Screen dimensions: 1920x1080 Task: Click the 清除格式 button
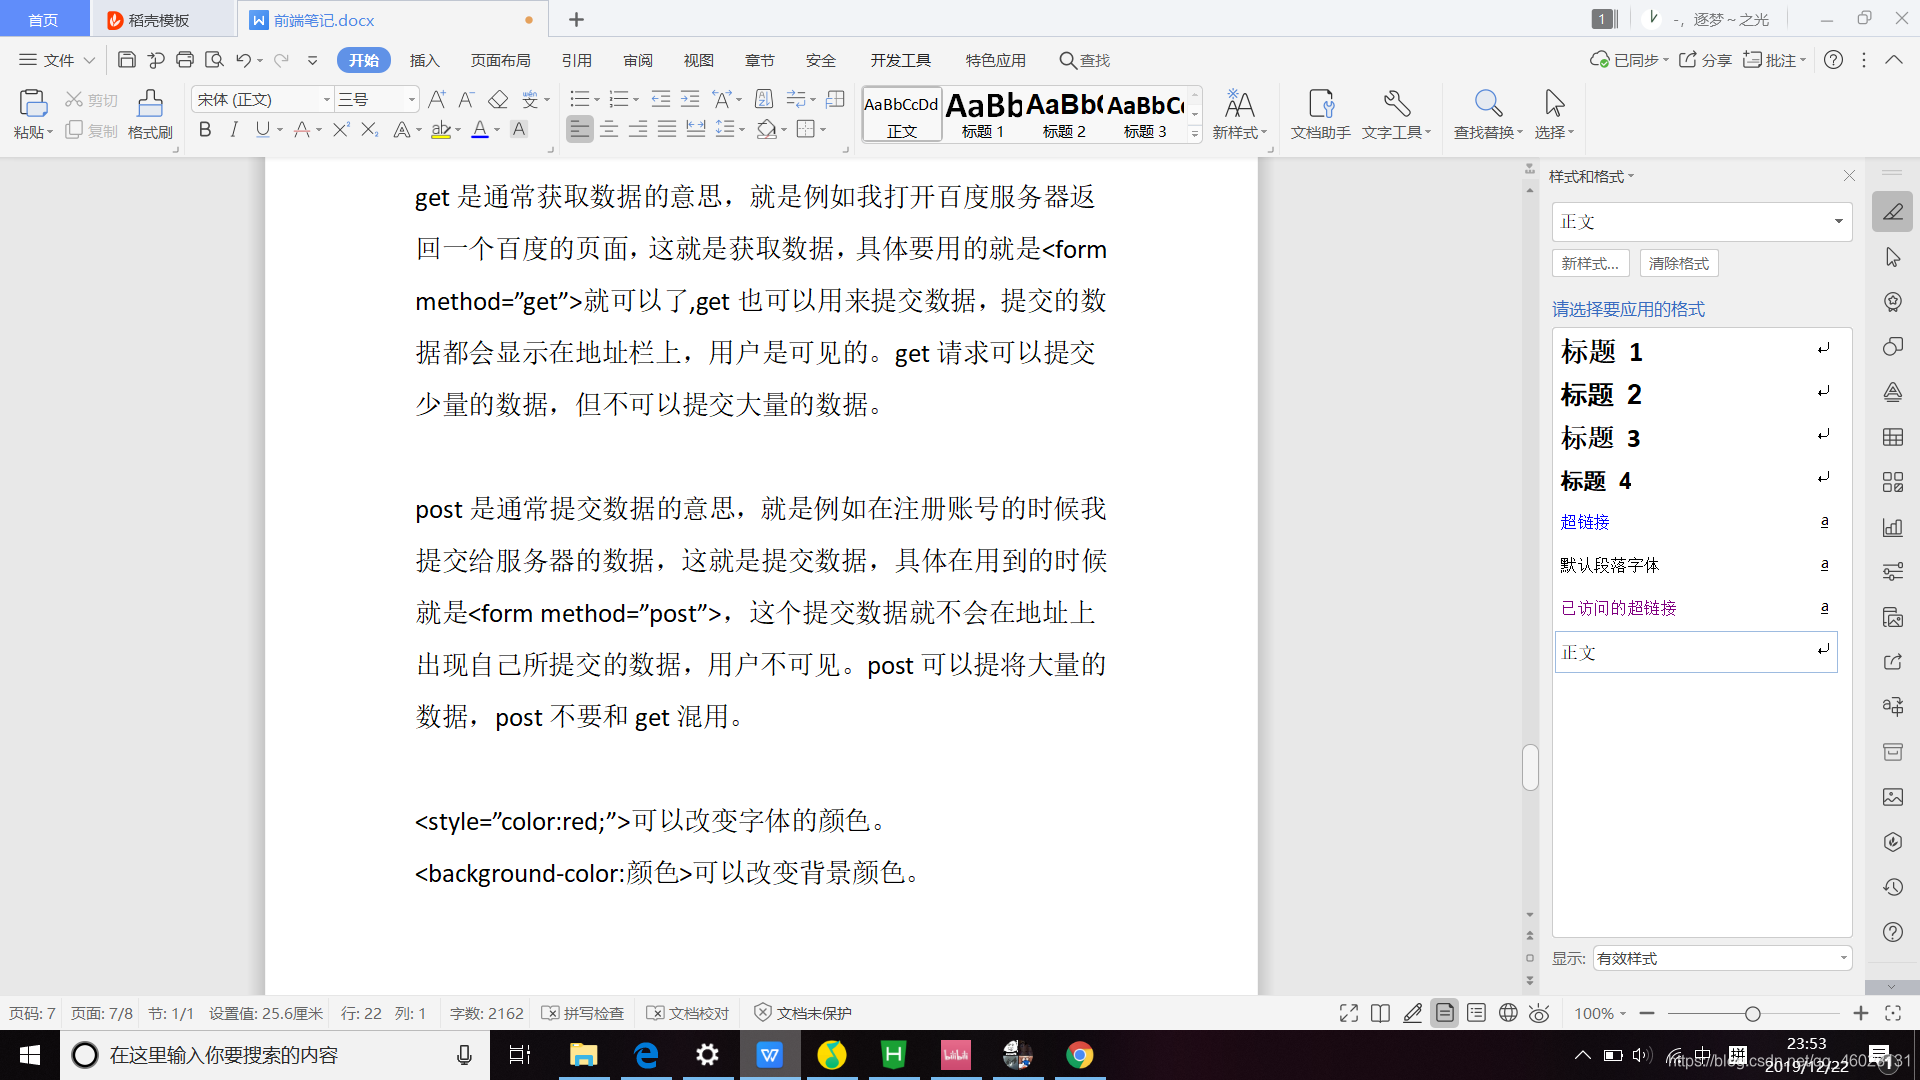pyautogui.click(x=1678, y=263)
